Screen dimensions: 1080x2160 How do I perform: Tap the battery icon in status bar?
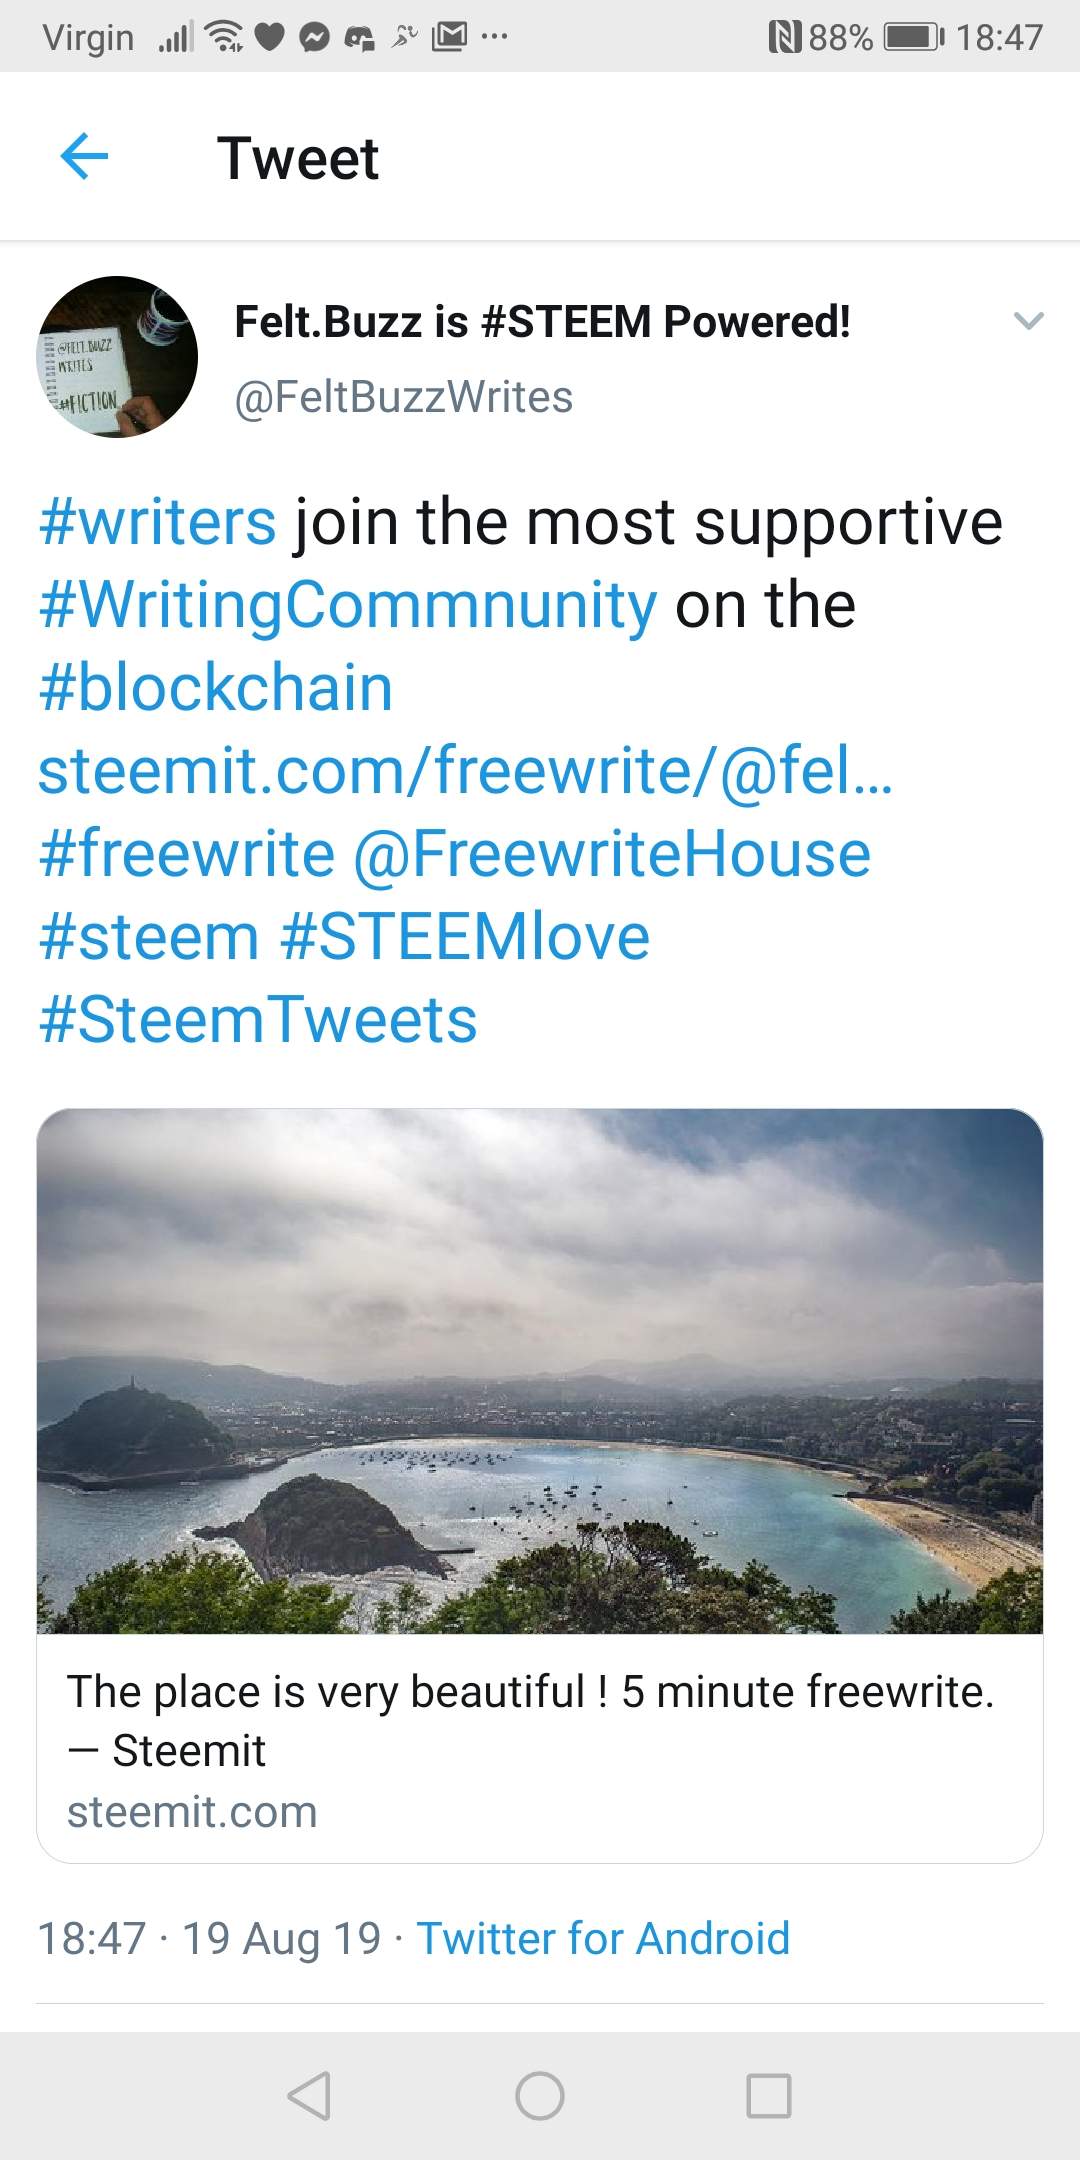912,38
